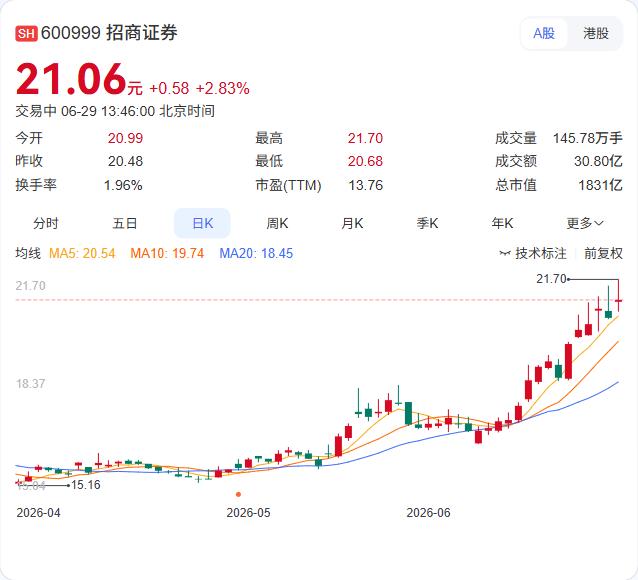Click 昨收 value 20.48
The width and height of the screenshot is (638, 580).
(x=125, y=162)
